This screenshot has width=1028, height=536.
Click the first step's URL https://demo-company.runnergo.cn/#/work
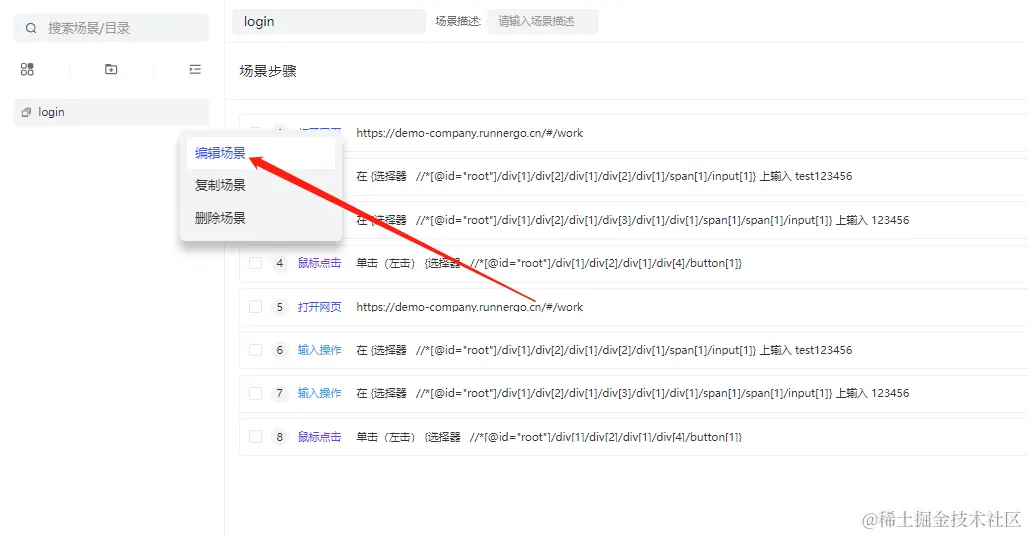tap(469, 133)
